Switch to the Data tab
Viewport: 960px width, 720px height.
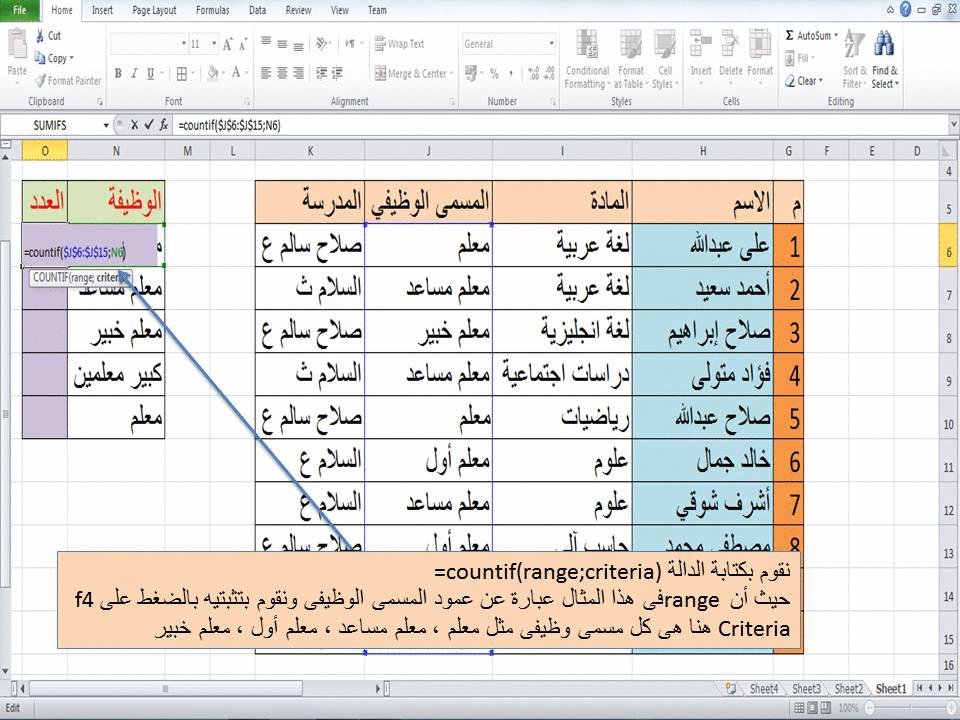(257, 10)
